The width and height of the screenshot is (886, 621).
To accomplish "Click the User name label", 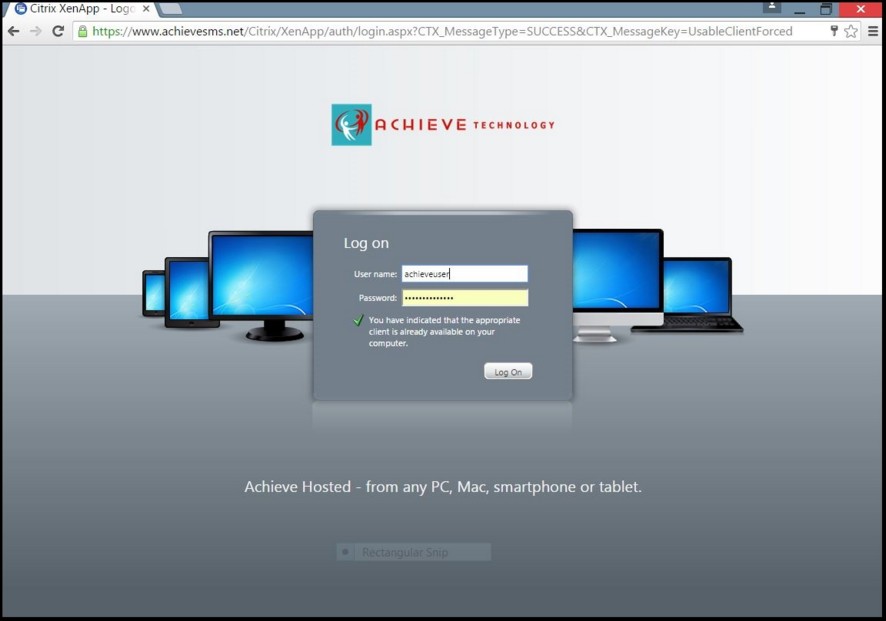I will pyautogui.click(x=375, y=274).
